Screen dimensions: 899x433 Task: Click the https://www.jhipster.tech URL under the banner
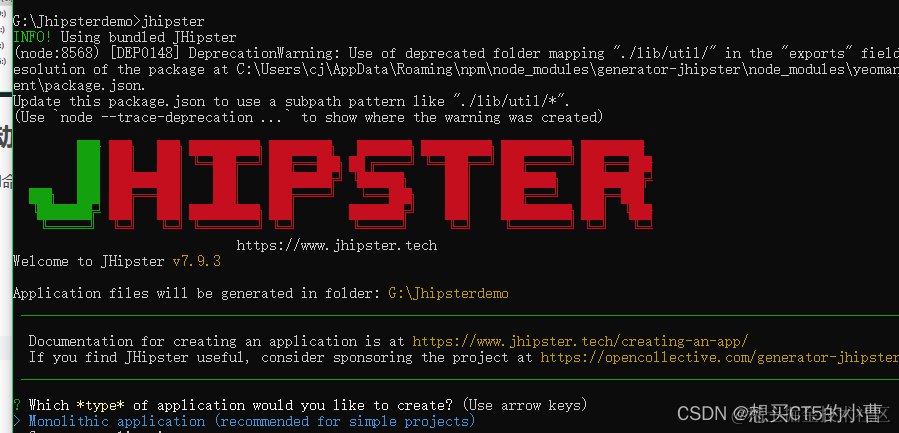coord(337,245)
